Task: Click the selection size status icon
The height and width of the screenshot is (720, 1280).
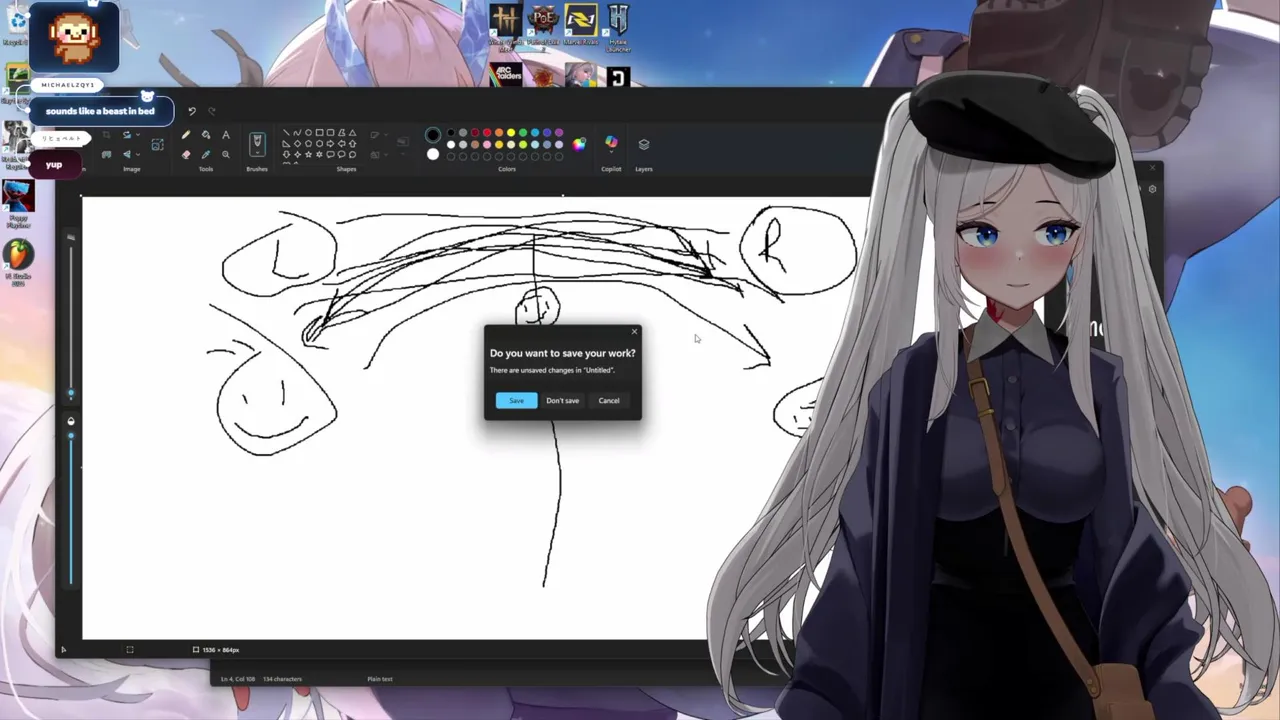Action: [129, 650]
